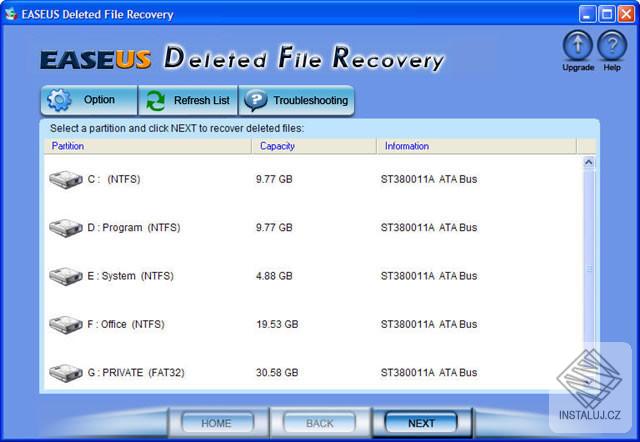Viewport: 640px width, 442px height.
Task: Select the "C: (NTFS)" partition label
Action: [x=114, y=179]
